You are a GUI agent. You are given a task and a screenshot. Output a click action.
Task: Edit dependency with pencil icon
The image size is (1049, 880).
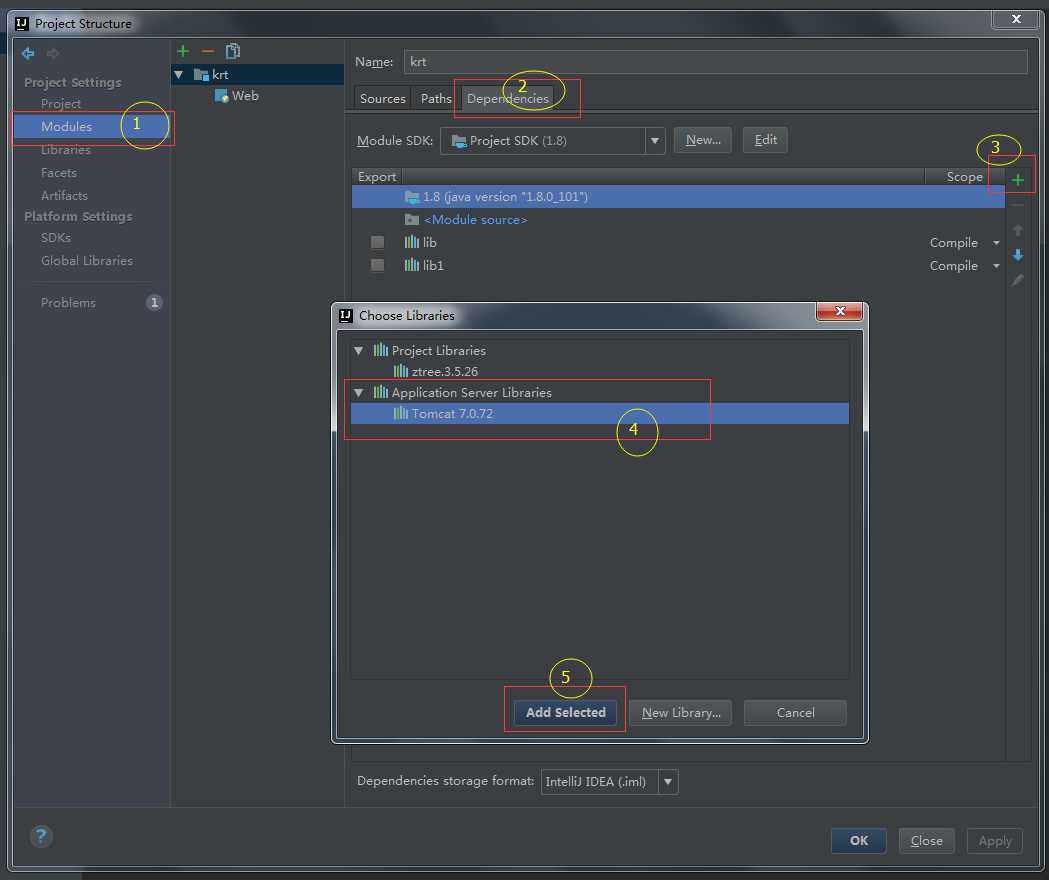[1018, 280]
